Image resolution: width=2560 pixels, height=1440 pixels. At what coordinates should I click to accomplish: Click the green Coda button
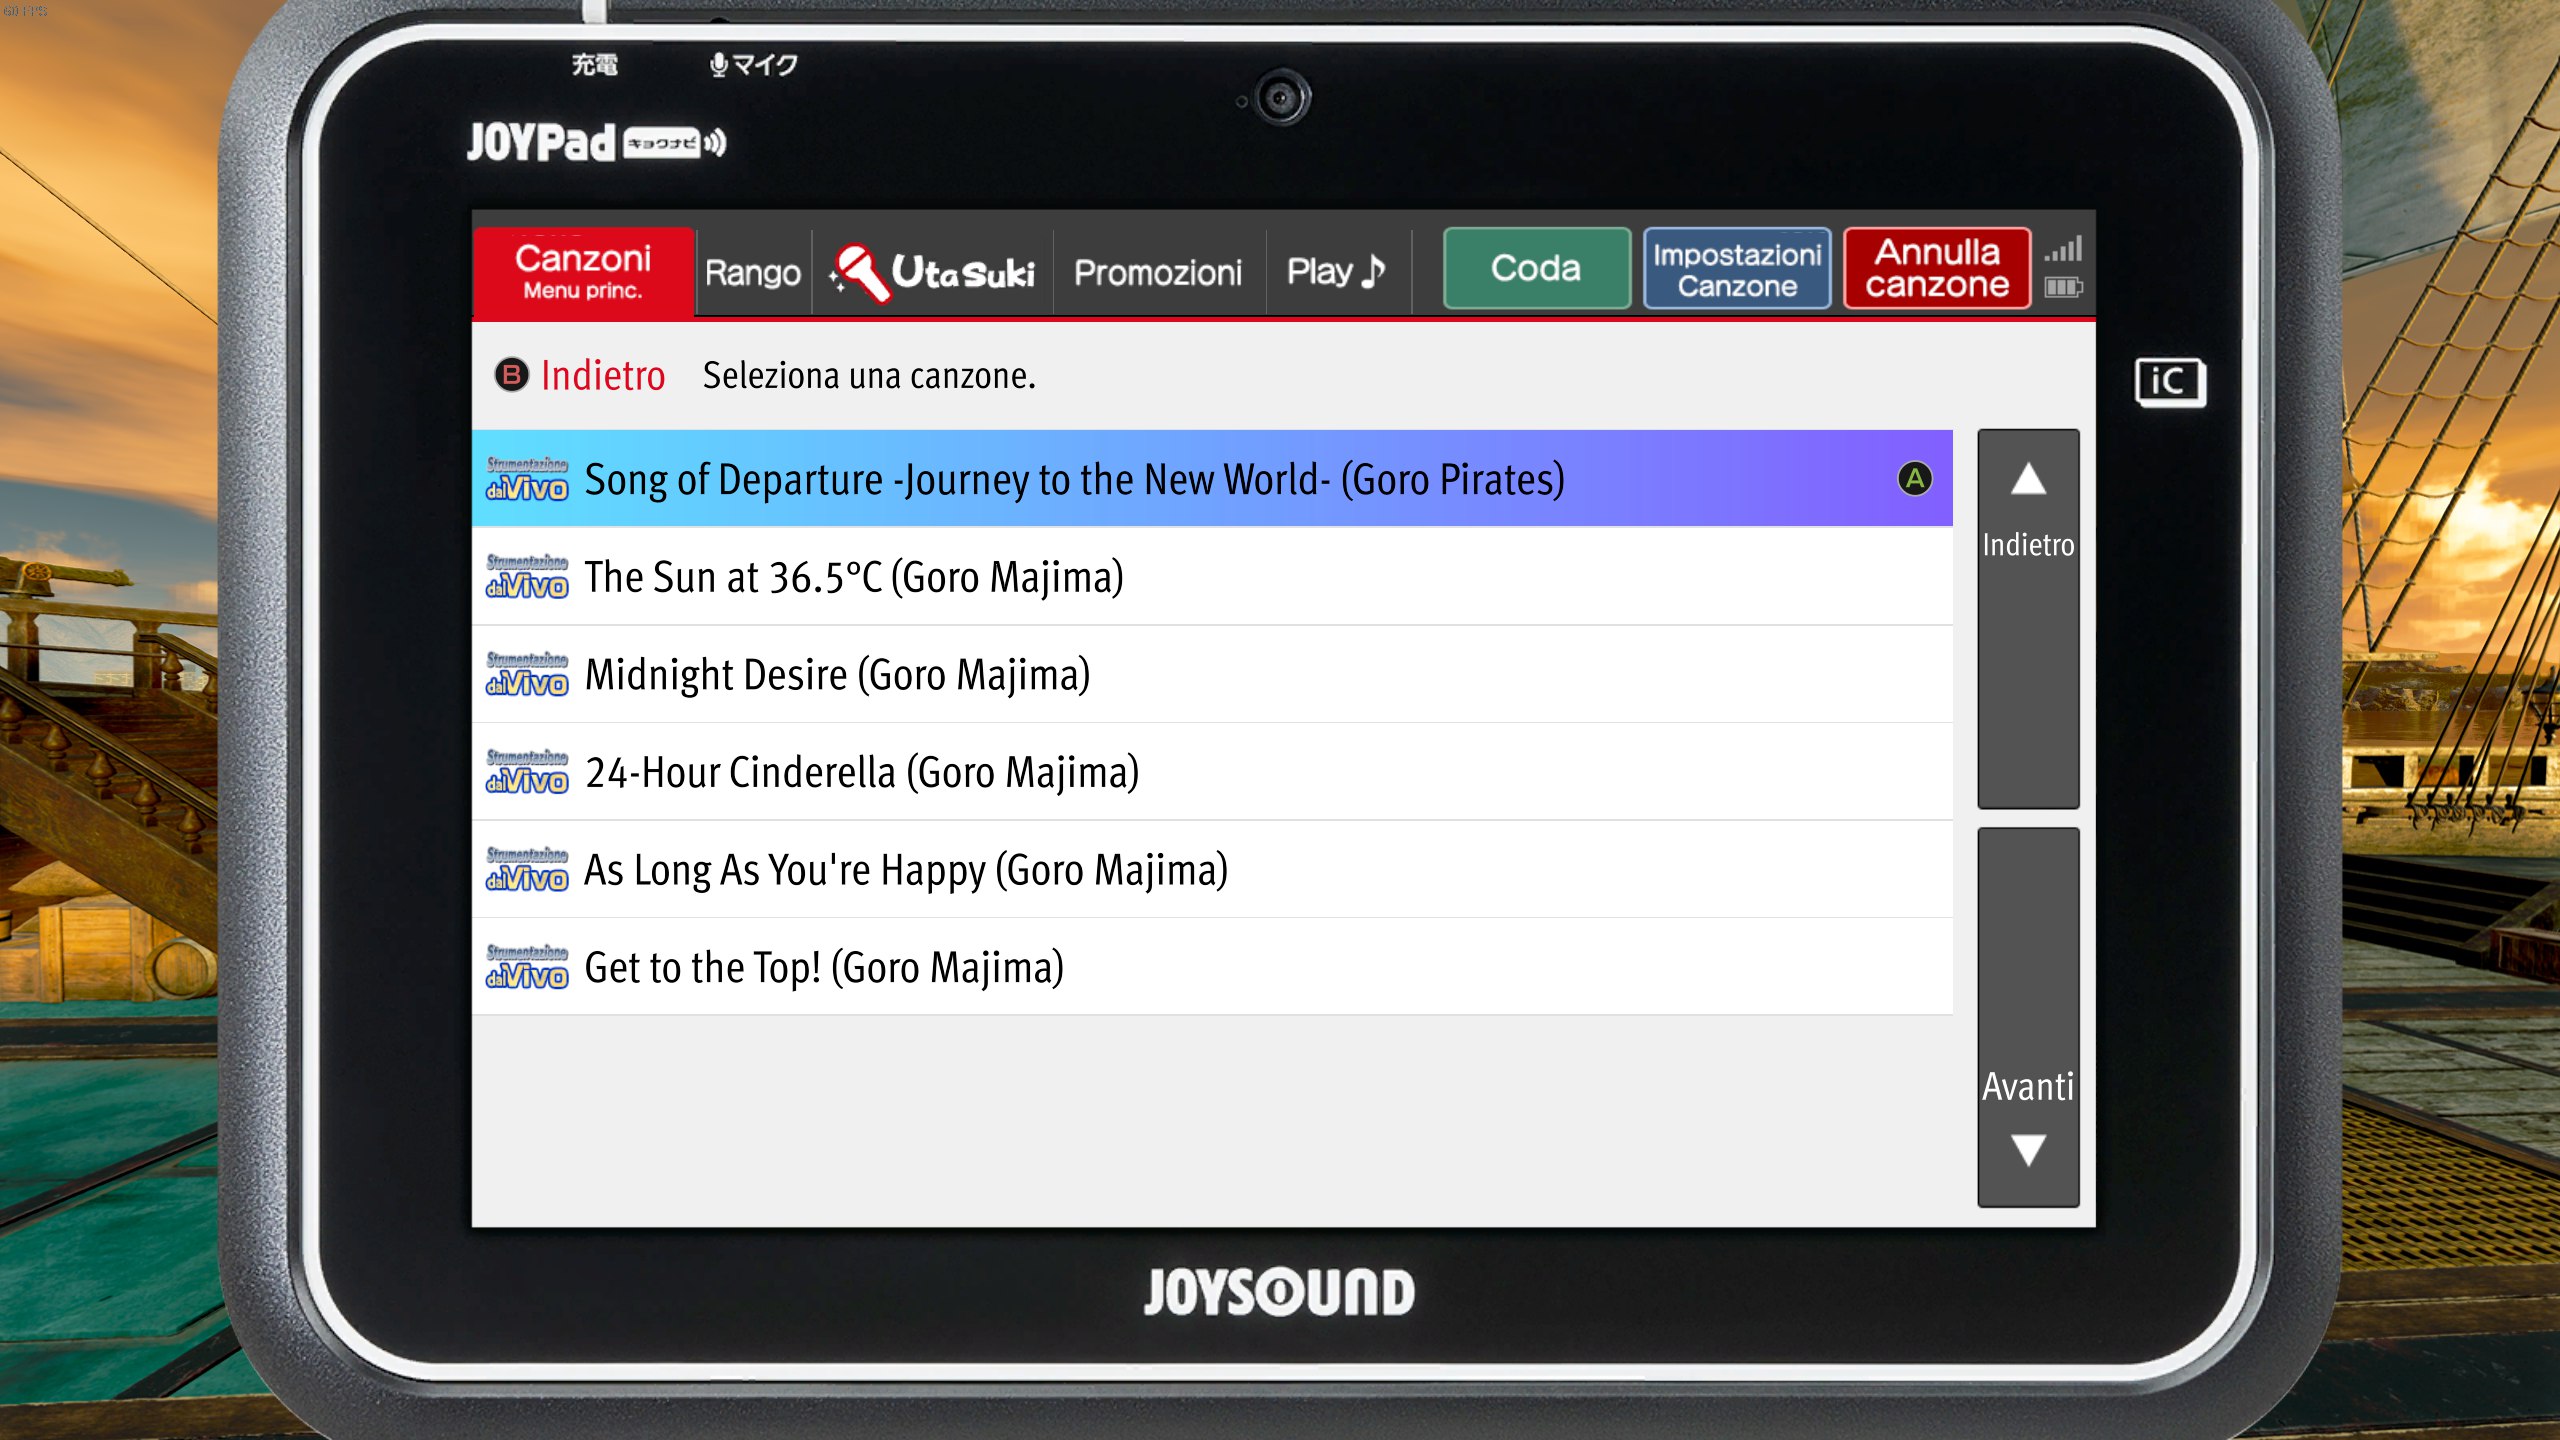click(1536, 268)
